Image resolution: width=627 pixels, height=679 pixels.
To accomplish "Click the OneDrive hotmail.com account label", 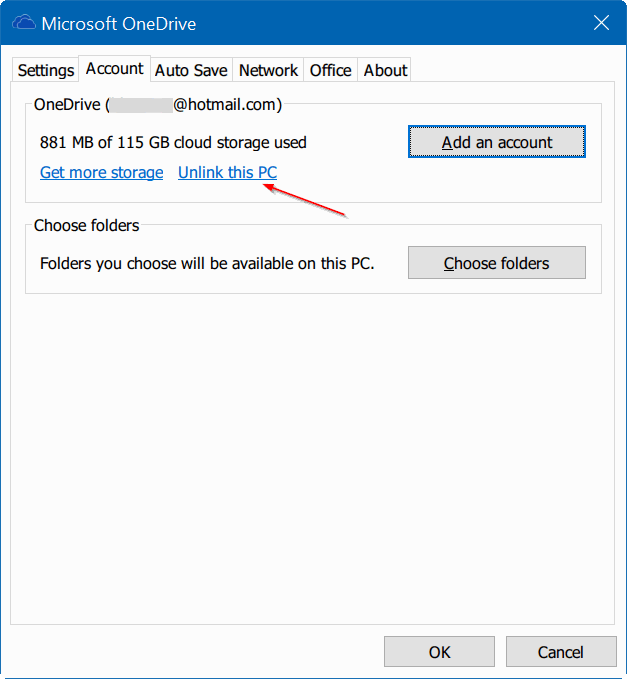I will coord(158,104).
